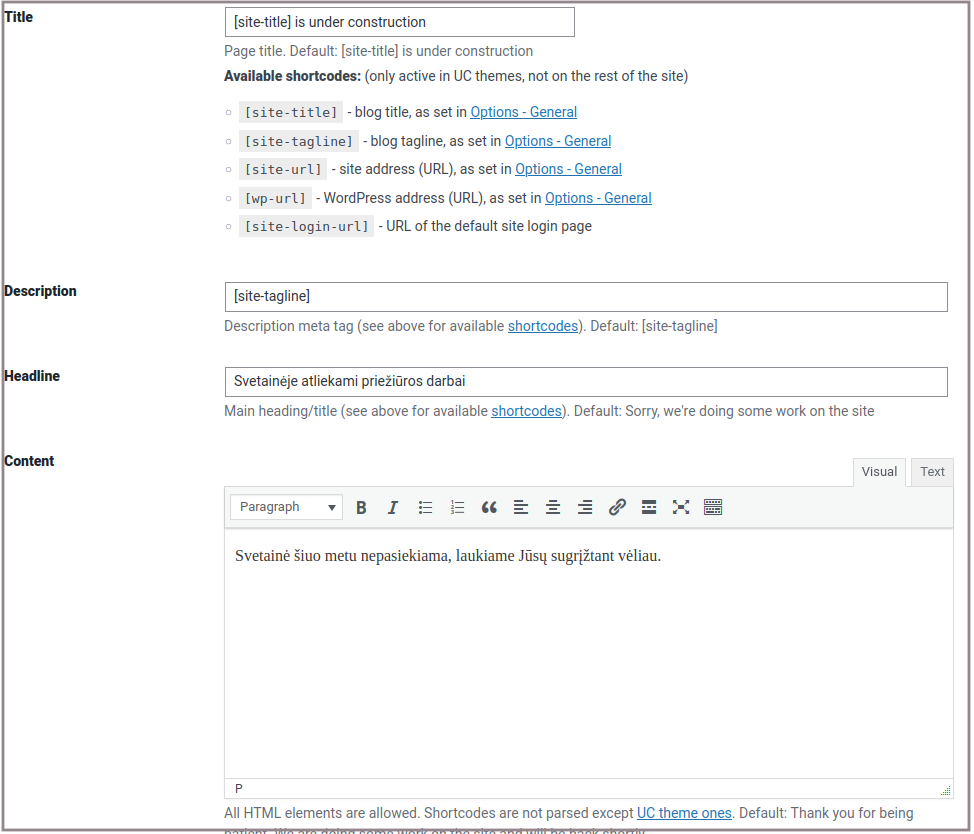The image size is (974, 834).
Task: Apply italic formatting in editor
Action: coord(393,508)
